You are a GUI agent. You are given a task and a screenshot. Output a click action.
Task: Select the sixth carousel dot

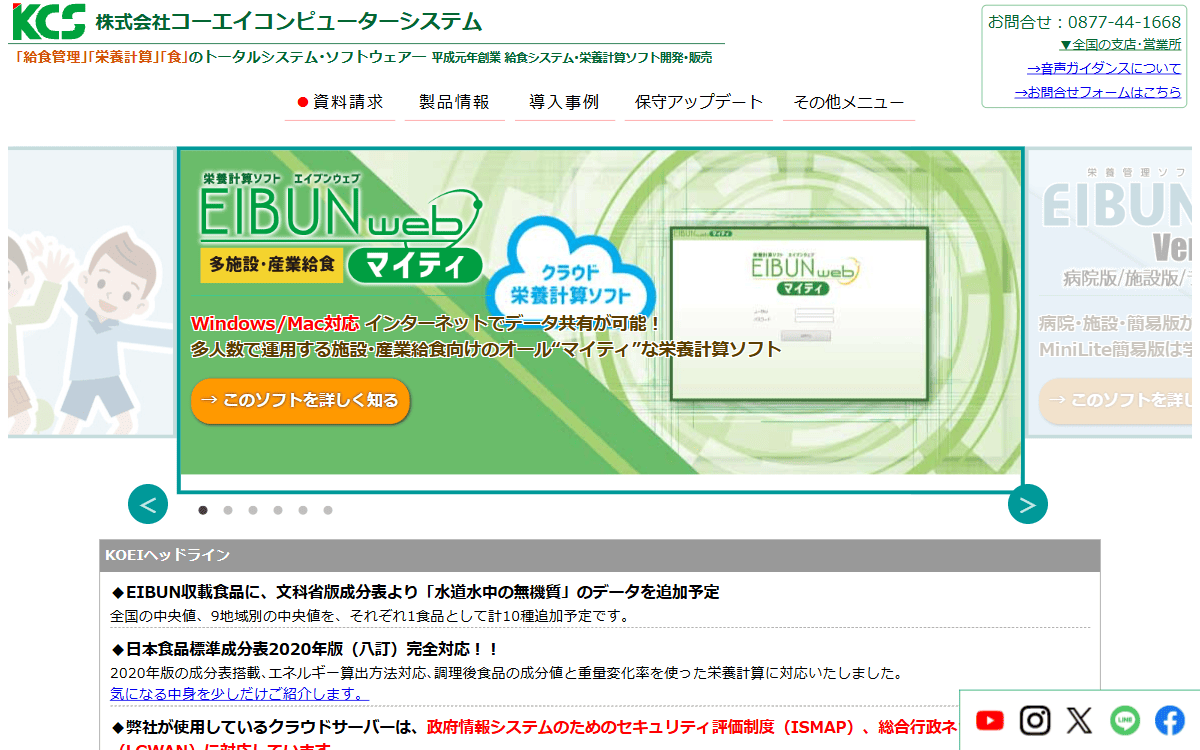pos(328,510)
